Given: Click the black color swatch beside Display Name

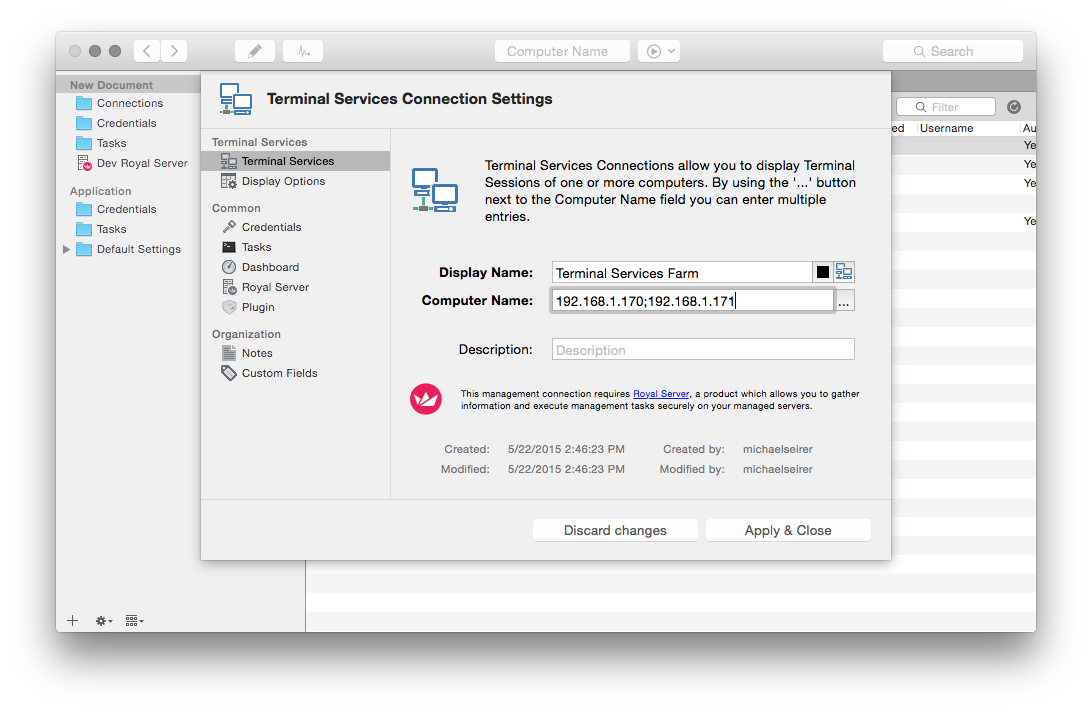Looking at the screenshot, I should click(822, 272).
